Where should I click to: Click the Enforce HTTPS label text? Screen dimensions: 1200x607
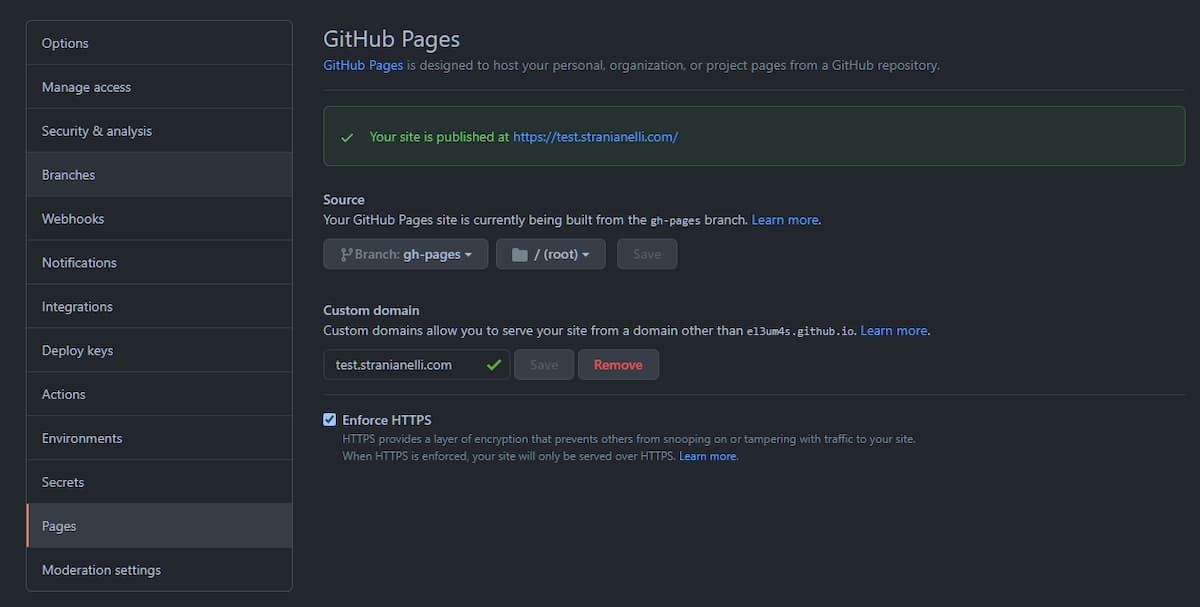(387, 420)
